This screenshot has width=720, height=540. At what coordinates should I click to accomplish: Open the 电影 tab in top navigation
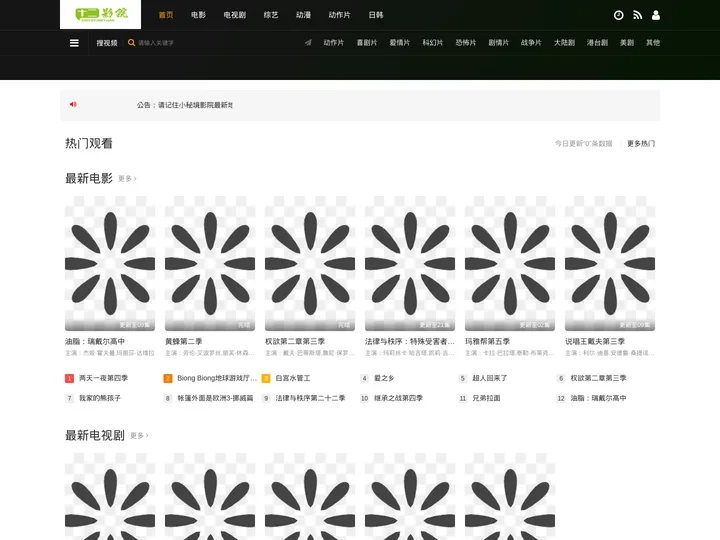pyautogui.click(x=198, y=15)
